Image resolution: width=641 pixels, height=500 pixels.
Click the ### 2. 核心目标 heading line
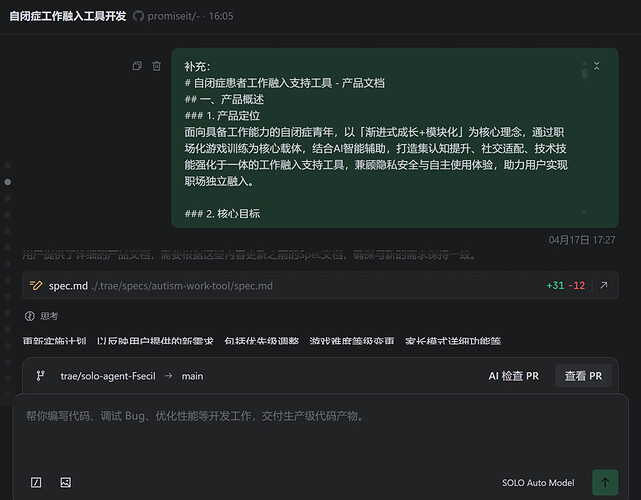pyautogui.click(x=222, y=213)
